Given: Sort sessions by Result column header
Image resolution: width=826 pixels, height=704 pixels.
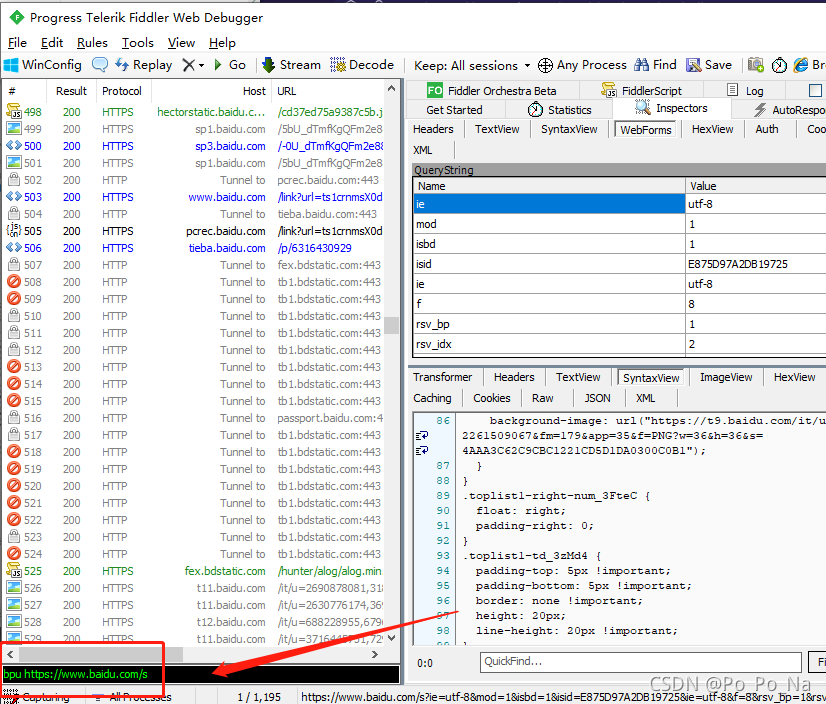Looking at the screenshot, I should click(71, 91).
